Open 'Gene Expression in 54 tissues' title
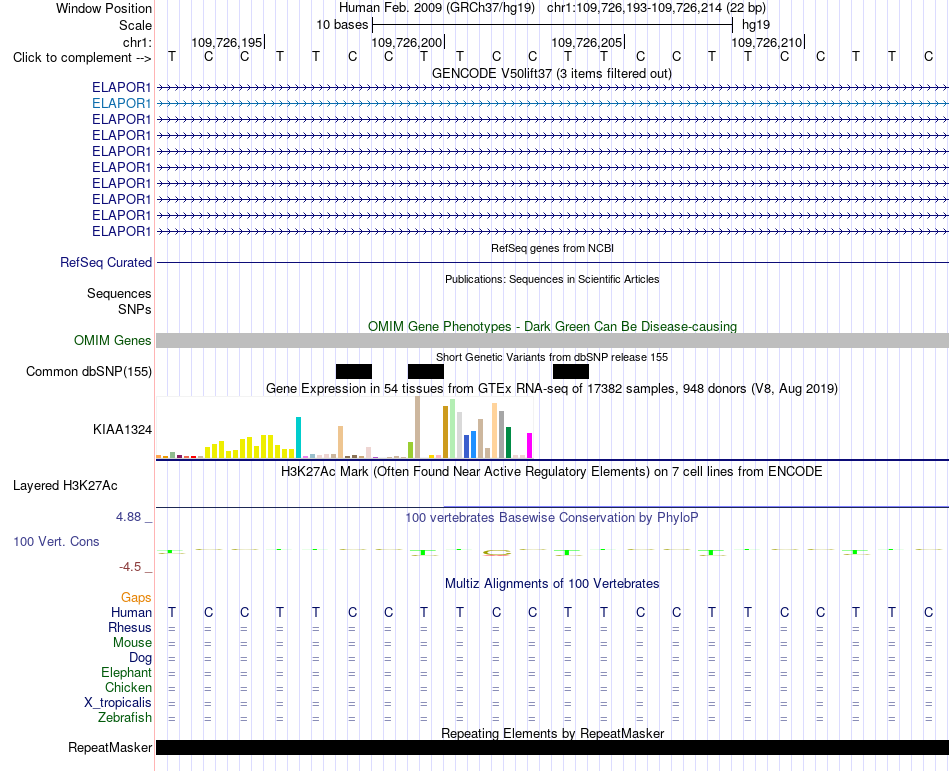The image size is (950, 771). [552, 389]
